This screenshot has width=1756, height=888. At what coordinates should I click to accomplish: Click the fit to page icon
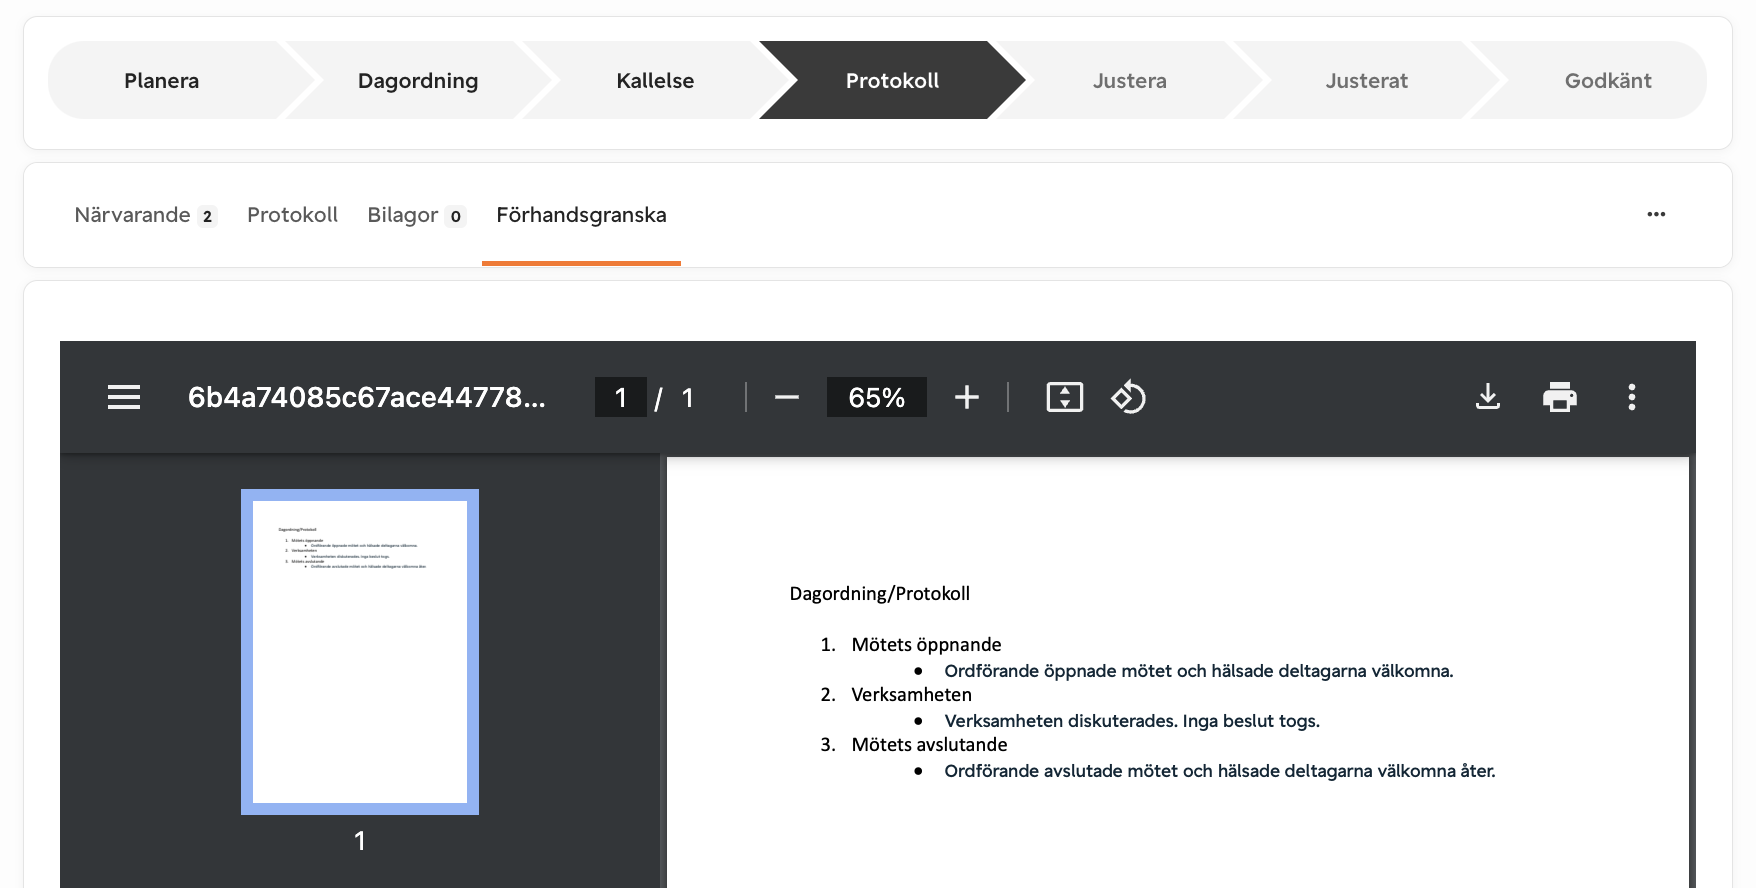click(1065, 397)
